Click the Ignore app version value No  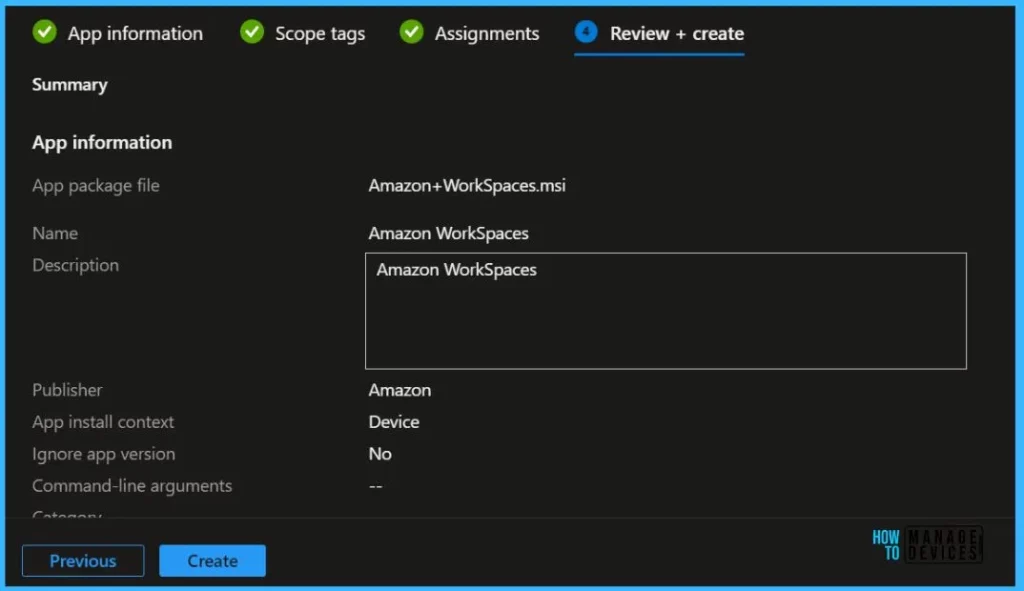(x=380, y=454)
